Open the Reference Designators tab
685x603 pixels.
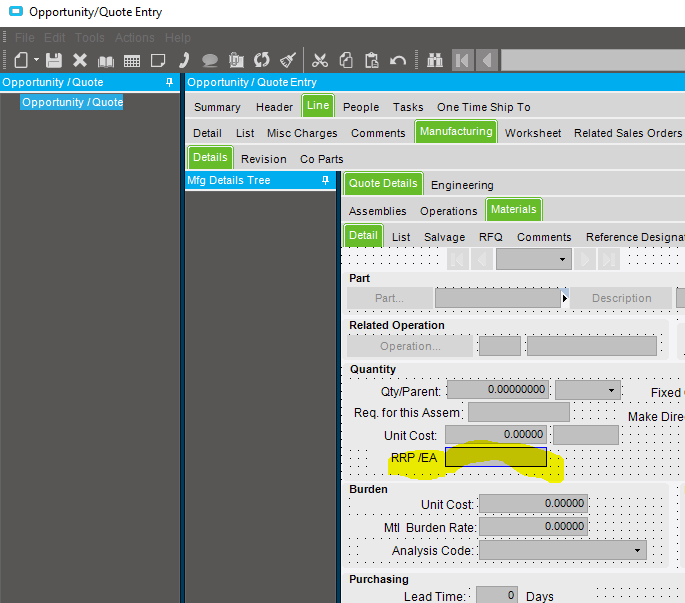[635, 237]
